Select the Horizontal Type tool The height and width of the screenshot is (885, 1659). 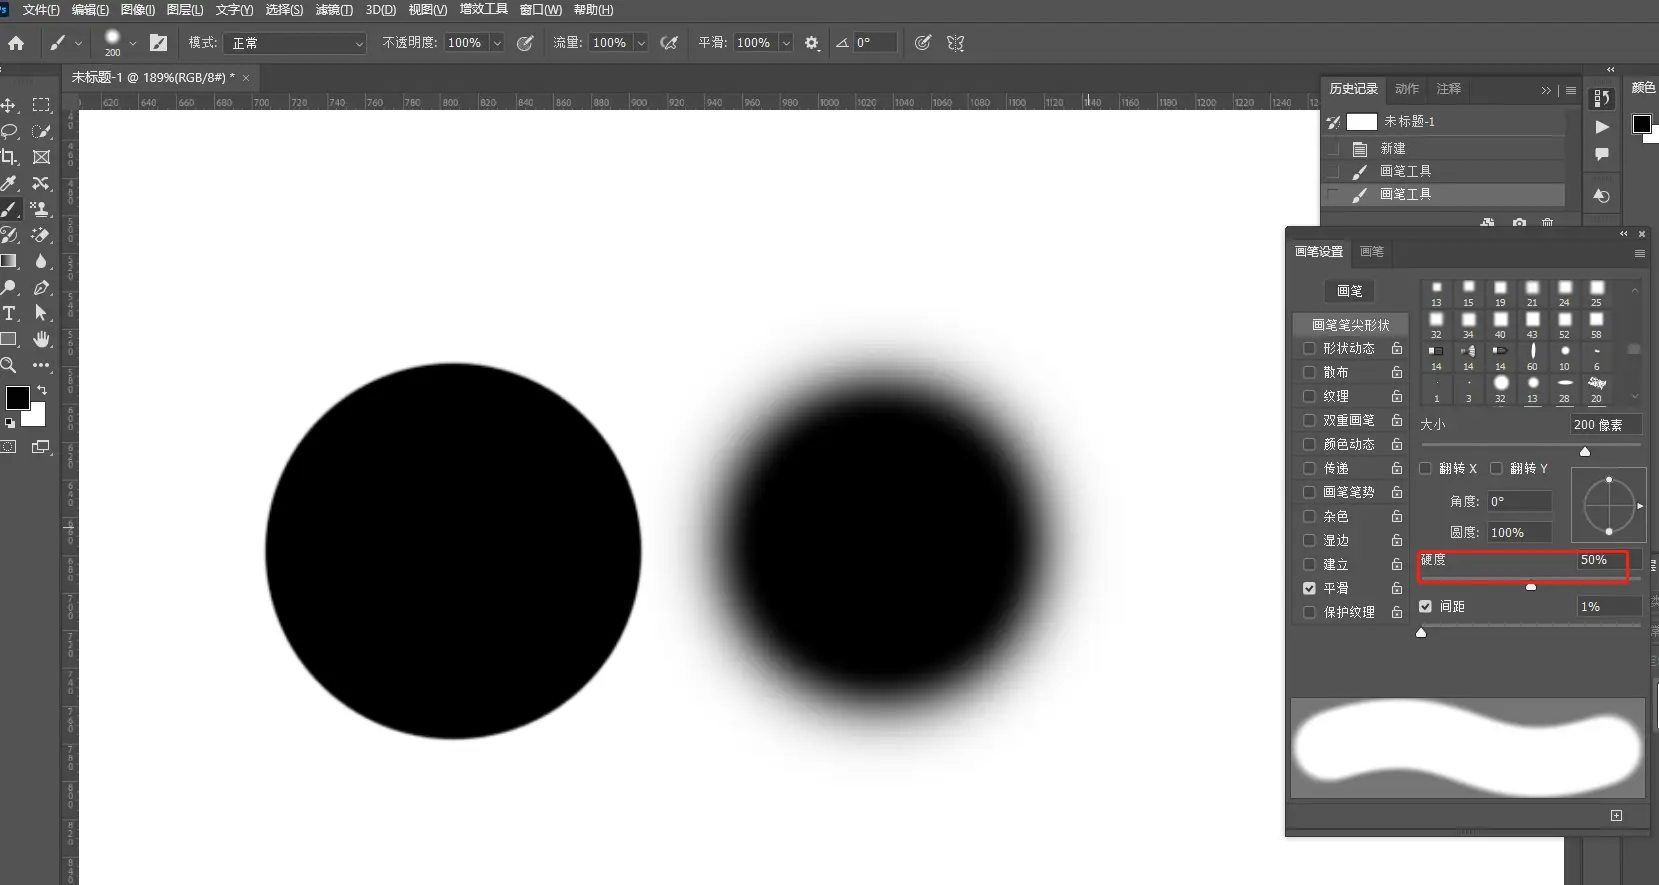tap(9, 313)
